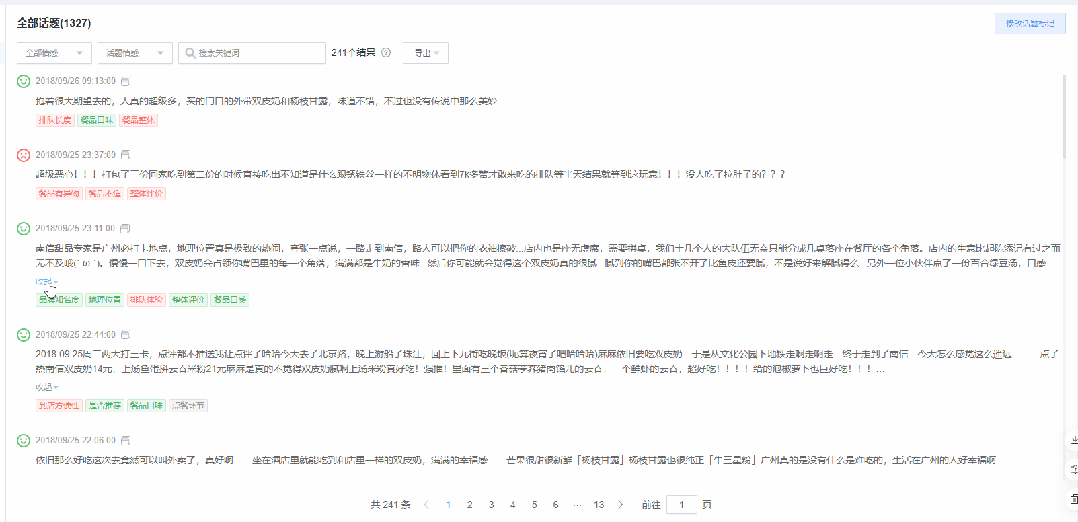Viewport: 1078px width, 522px height.
Task: Click the pagination ellipsis to skip ahead
Action: point(576,505)
